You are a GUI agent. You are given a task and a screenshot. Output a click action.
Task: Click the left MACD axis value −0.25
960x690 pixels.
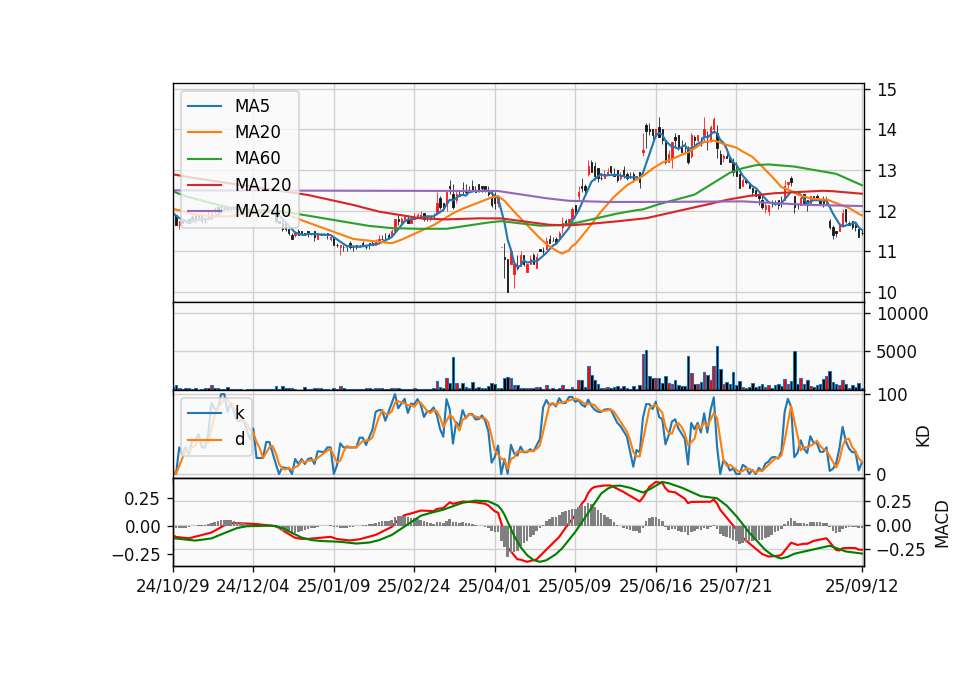[136, 555]
